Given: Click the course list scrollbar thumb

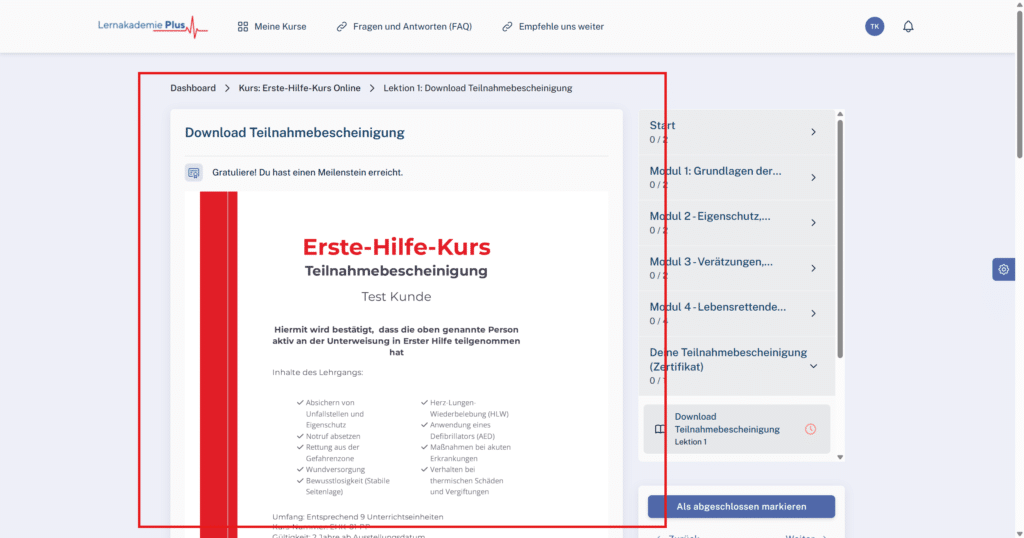Looking at the screenshot, I should pos(840,238).
